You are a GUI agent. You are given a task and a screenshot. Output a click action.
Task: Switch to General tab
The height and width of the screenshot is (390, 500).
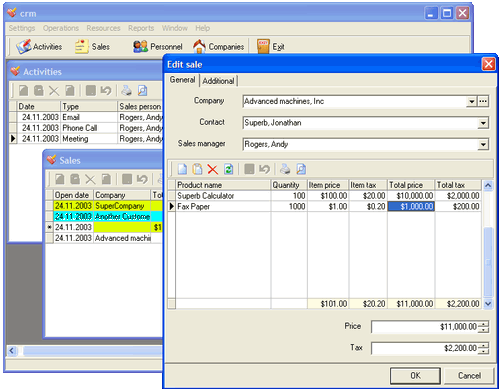tap(182, 80)
